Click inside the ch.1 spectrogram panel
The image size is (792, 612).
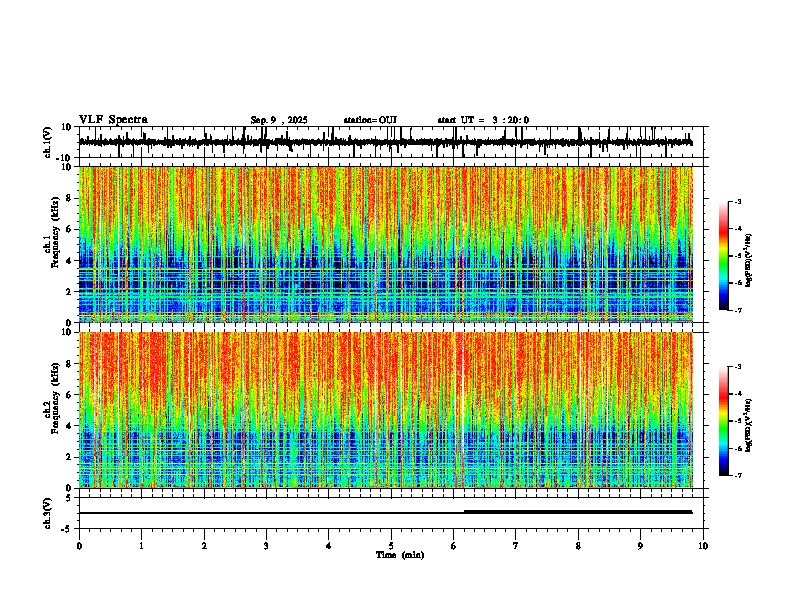386,244
